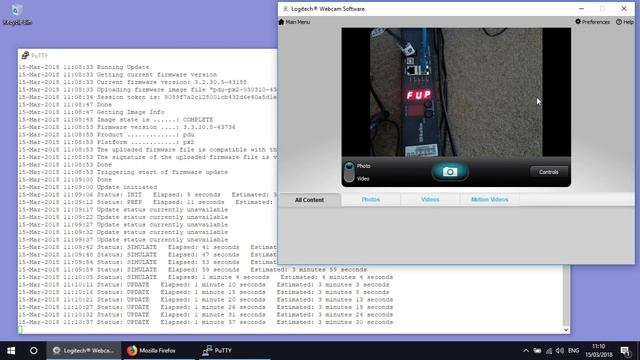Open Preferences in Logitech Webcam Software
The width and height of the screenshot is (640, 360).
[592, 22]
